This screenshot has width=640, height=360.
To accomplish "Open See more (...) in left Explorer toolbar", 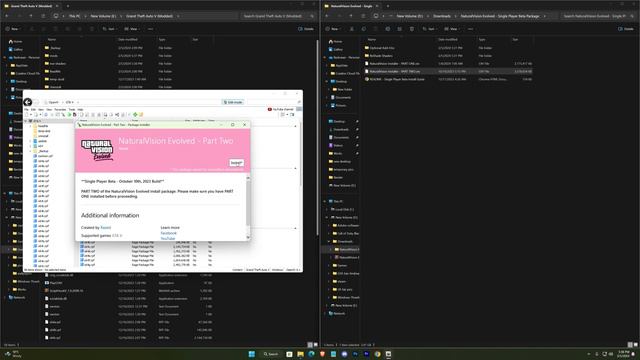I will coord(150,29).
